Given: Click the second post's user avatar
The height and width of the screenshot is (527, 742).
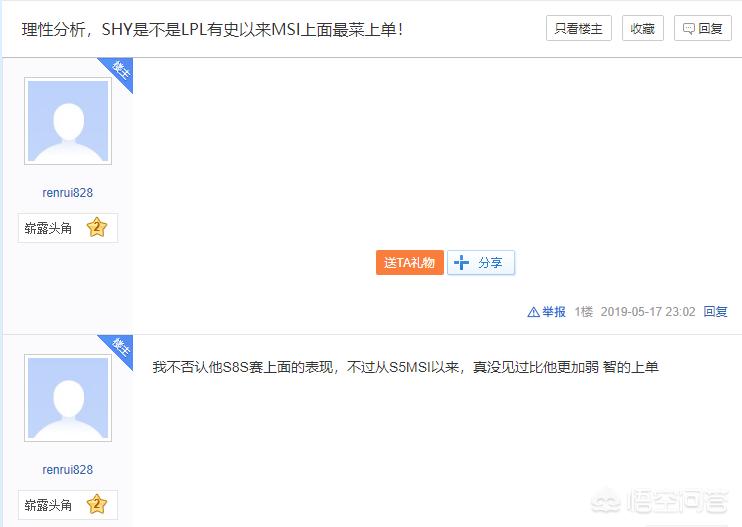Looking at the screenshot, I should 68,399.
